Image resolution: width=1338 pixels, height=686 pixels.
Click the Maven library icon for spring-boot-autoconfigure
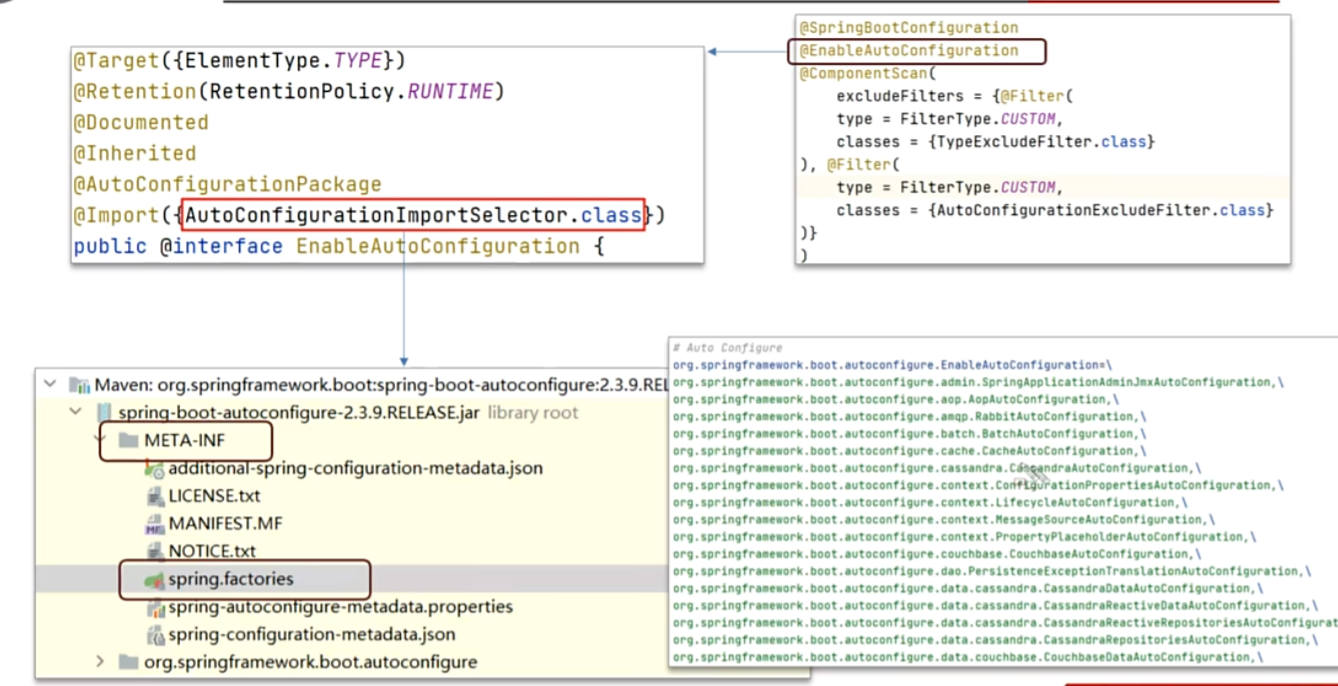tap(79, 385)
